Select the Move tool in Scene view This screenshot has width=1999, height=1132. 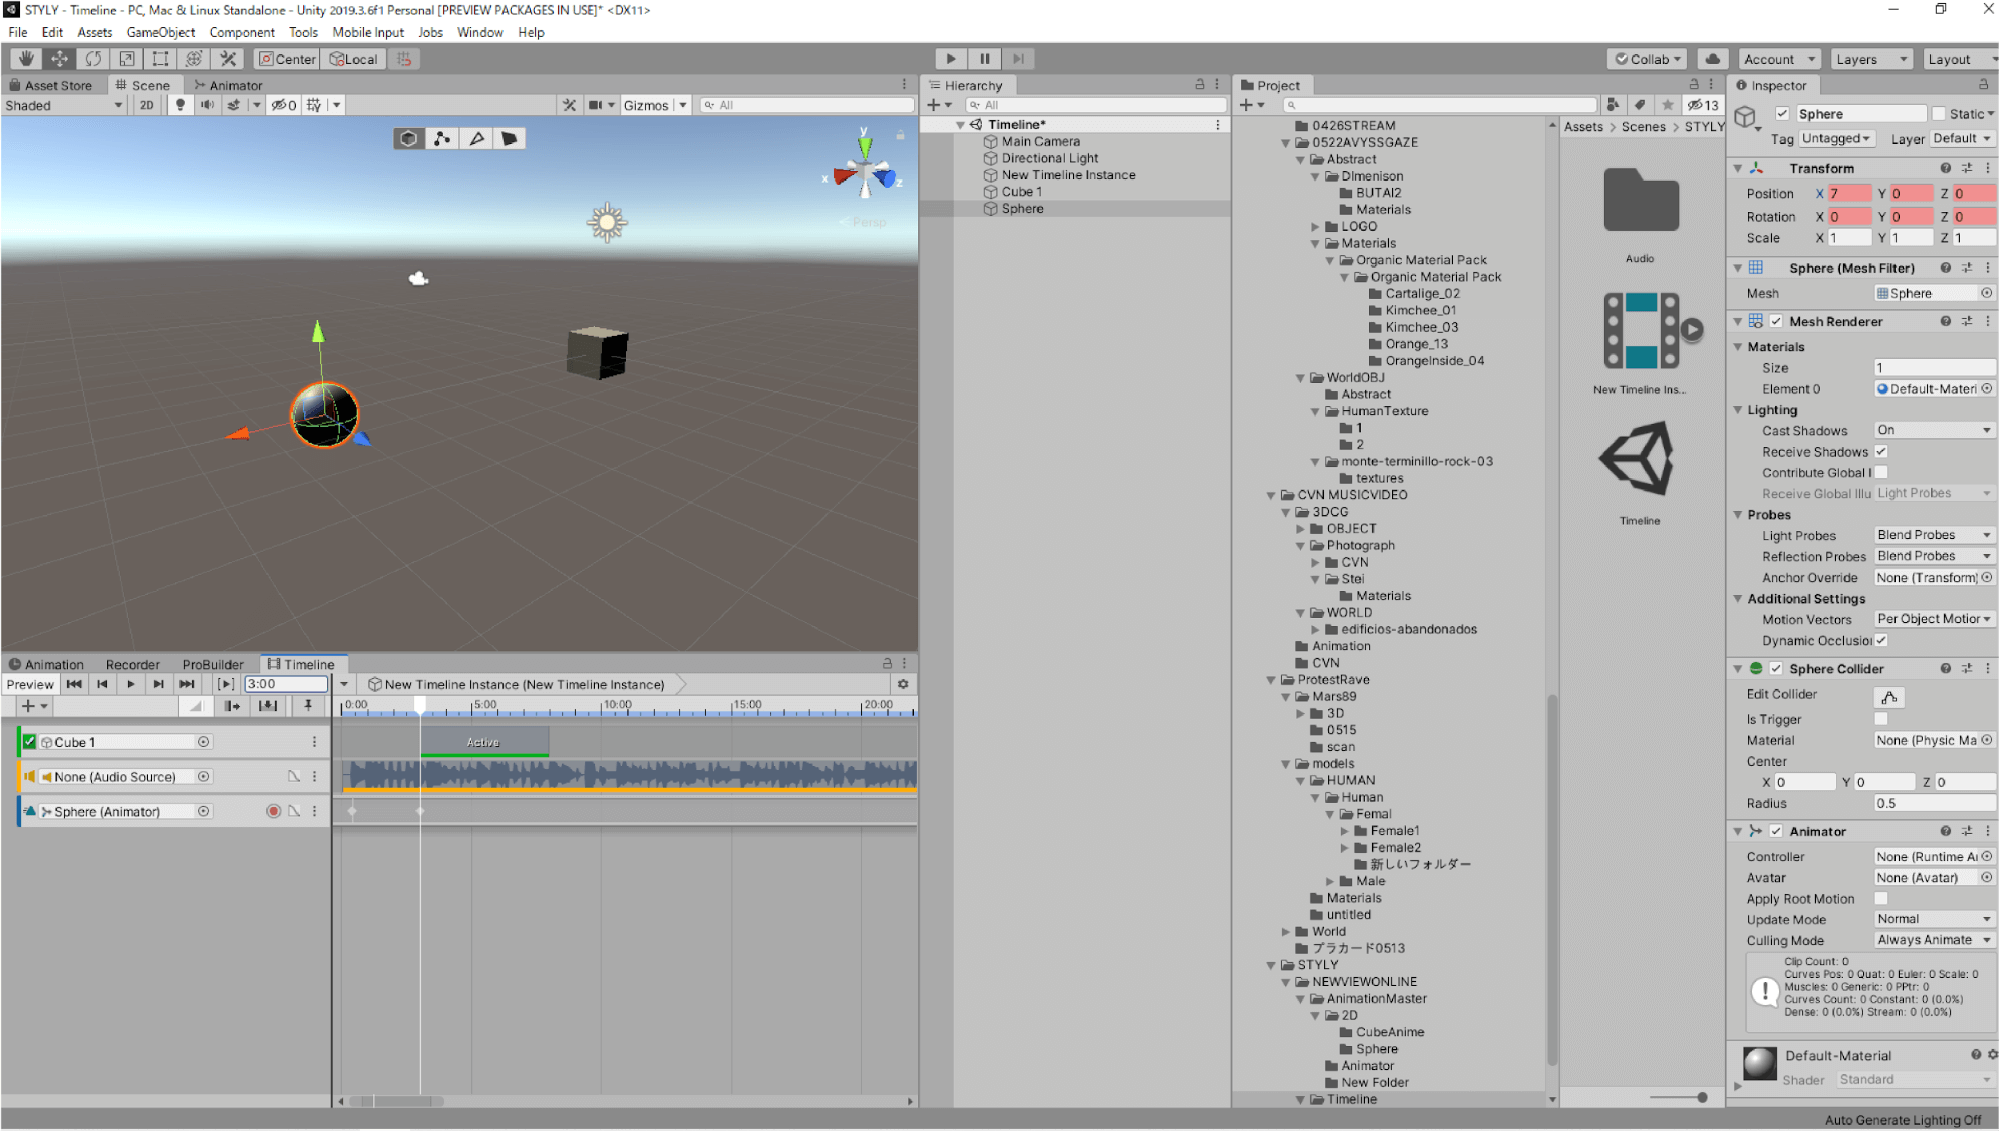pos(58,58)
